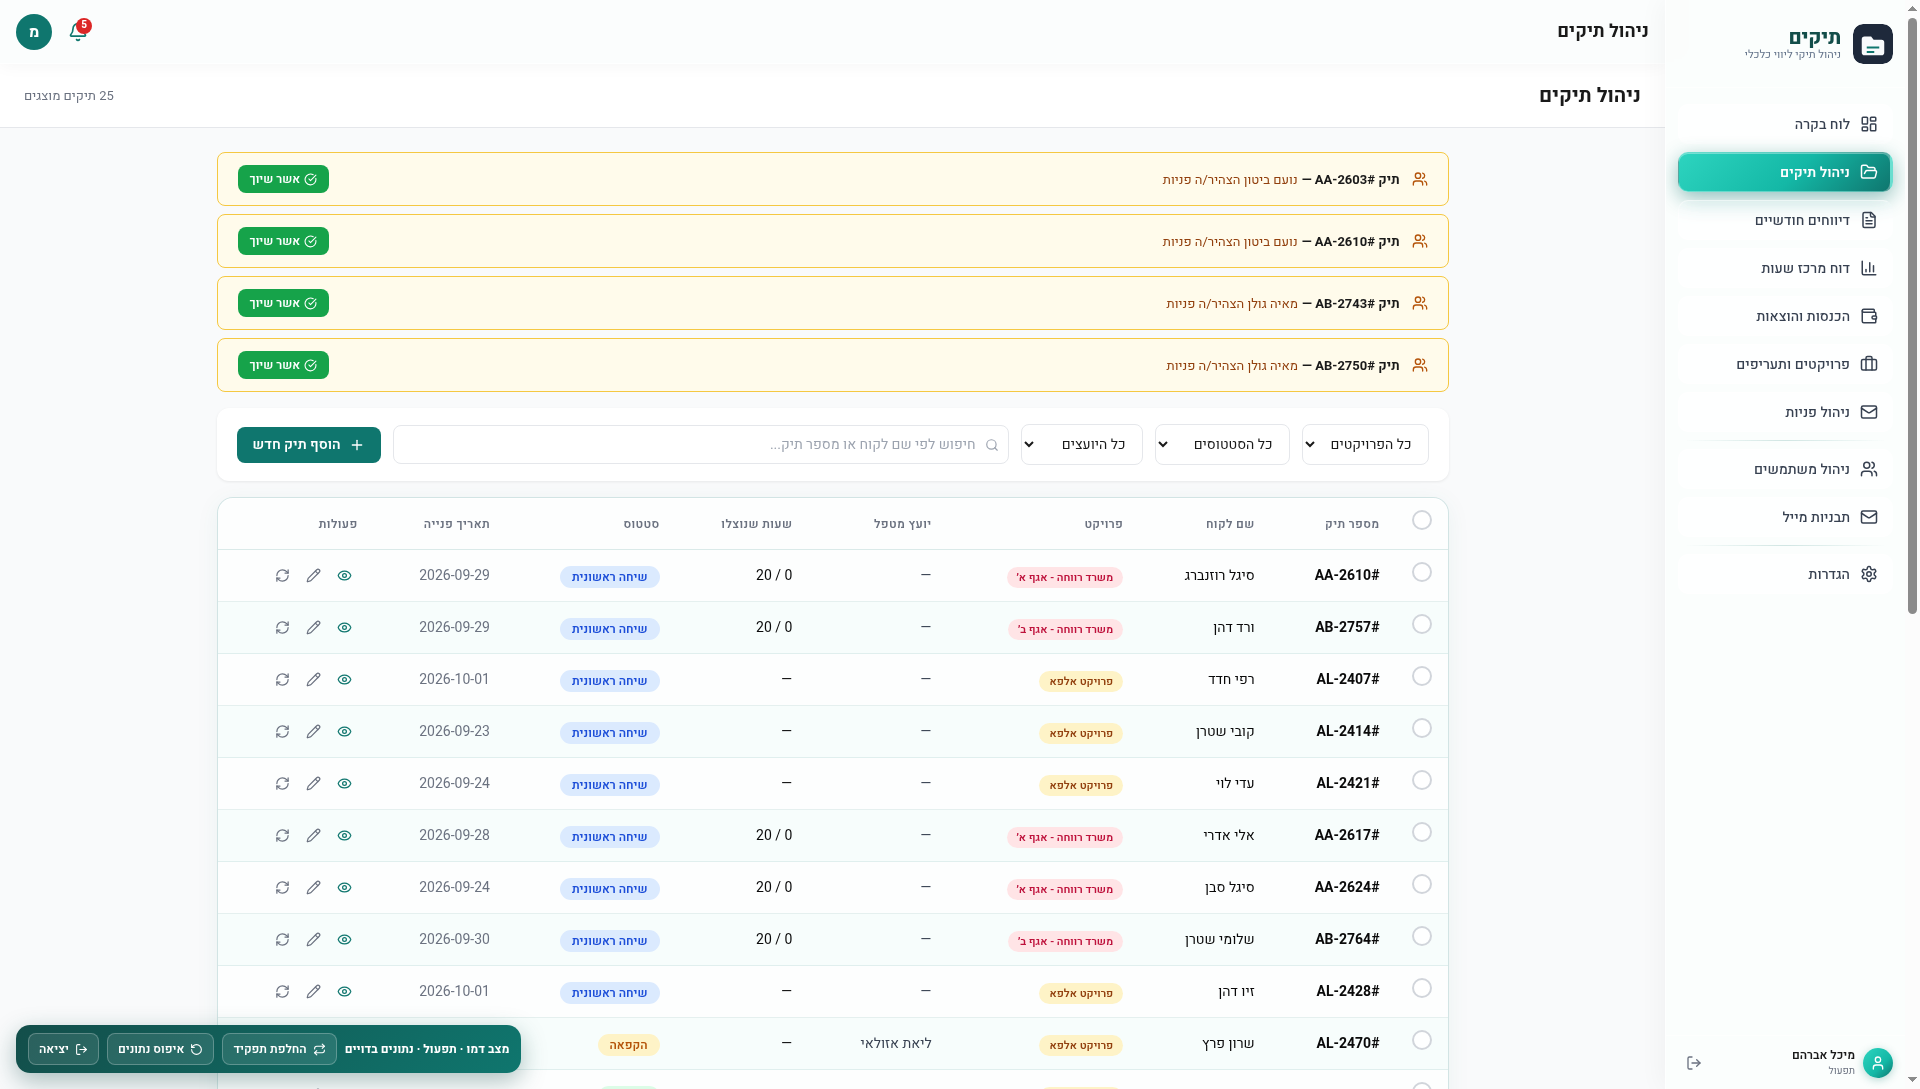Click refresh icon for case AA-2624
The height and width of the screenshot is (1089, 1920).
283,888
